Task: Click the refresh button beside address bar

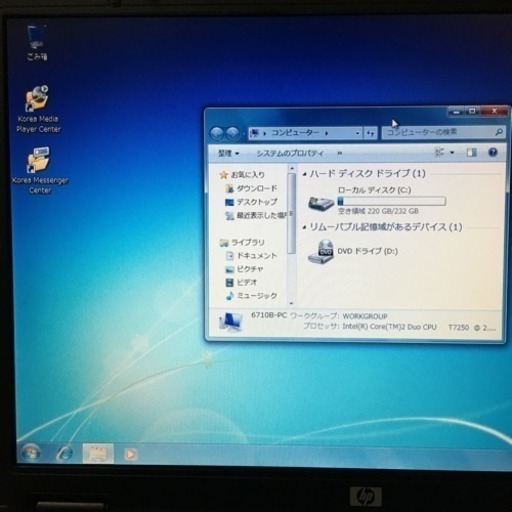Action: pyautogui.click(x=370, y=133)
